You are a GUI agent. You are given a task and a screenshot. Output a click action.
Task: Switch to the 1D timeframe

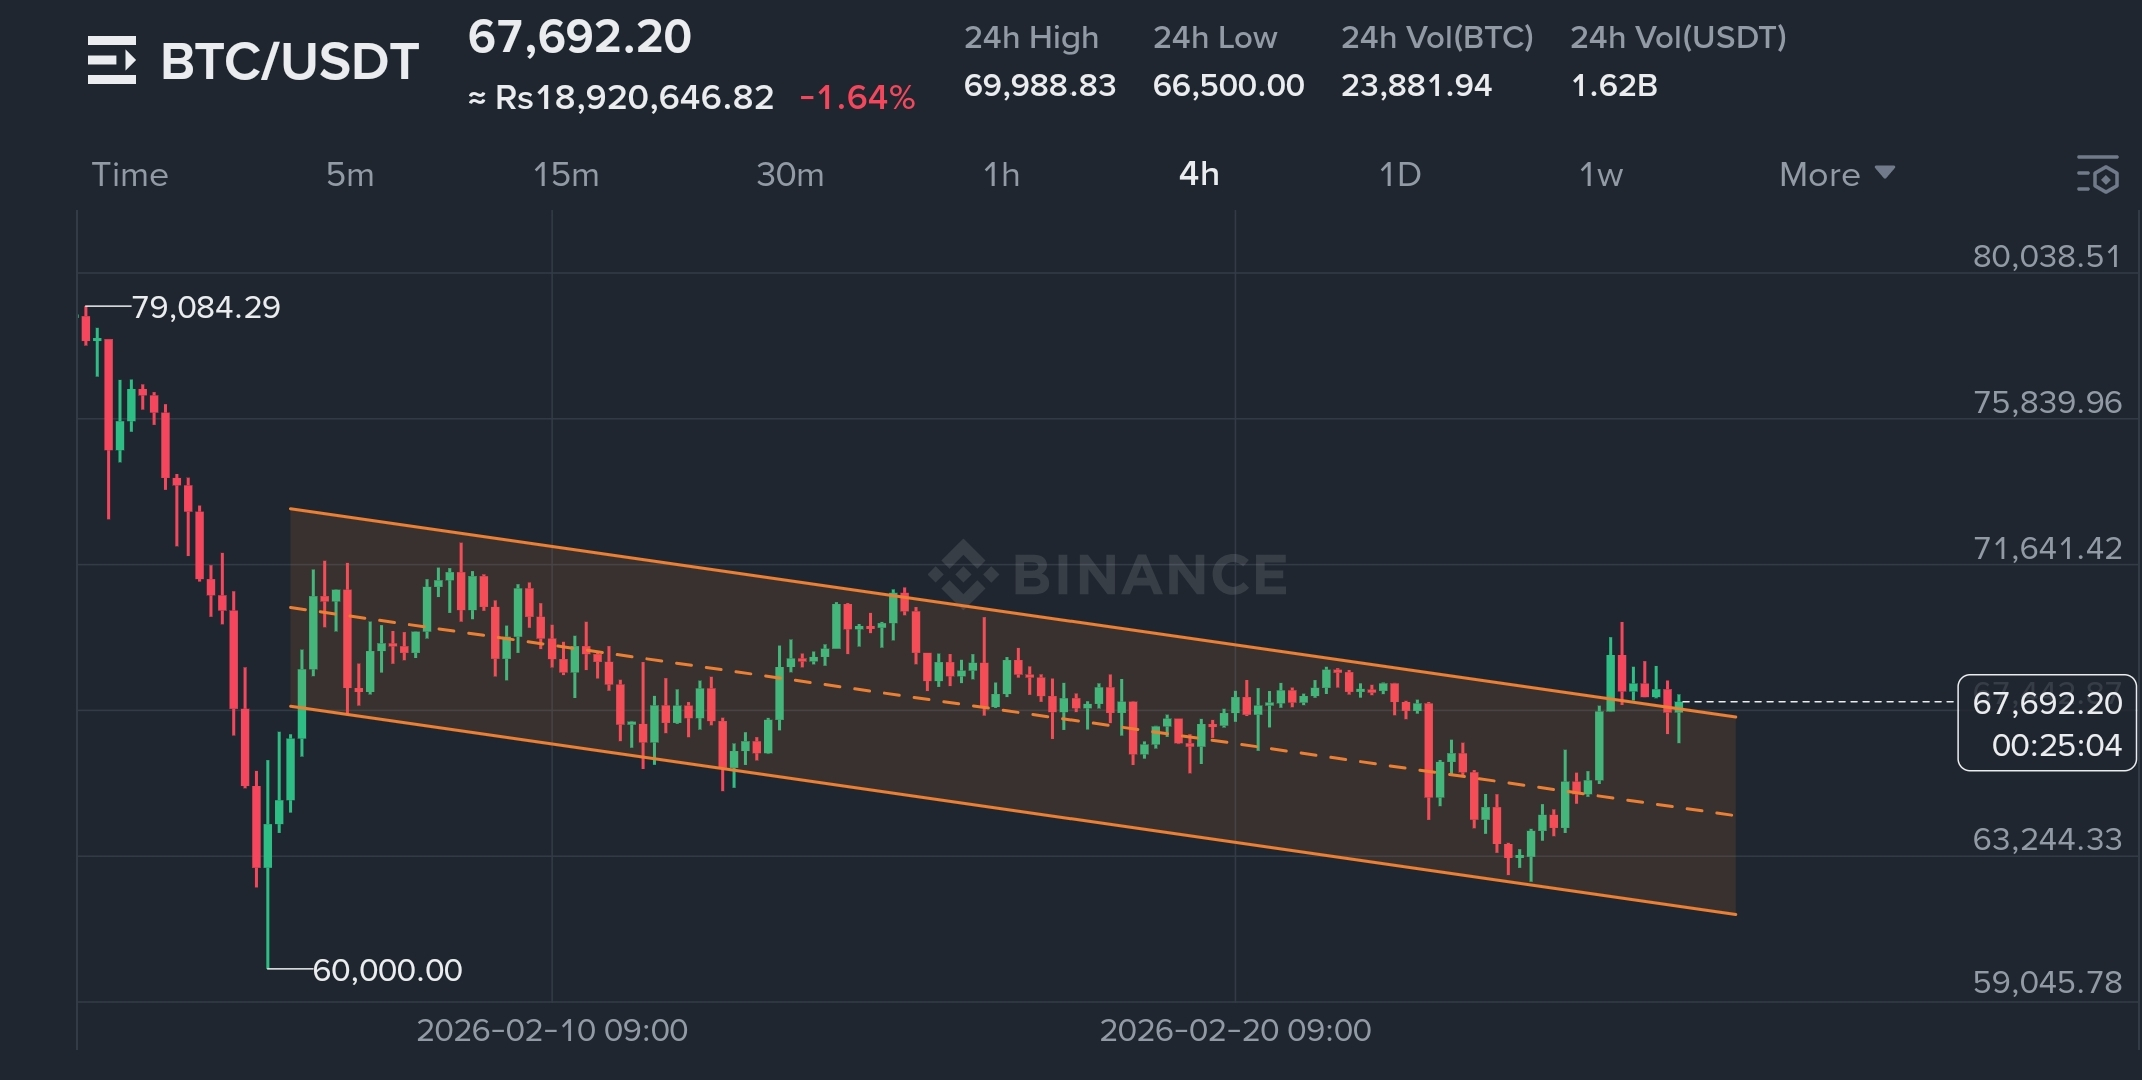pos(1399,175)
